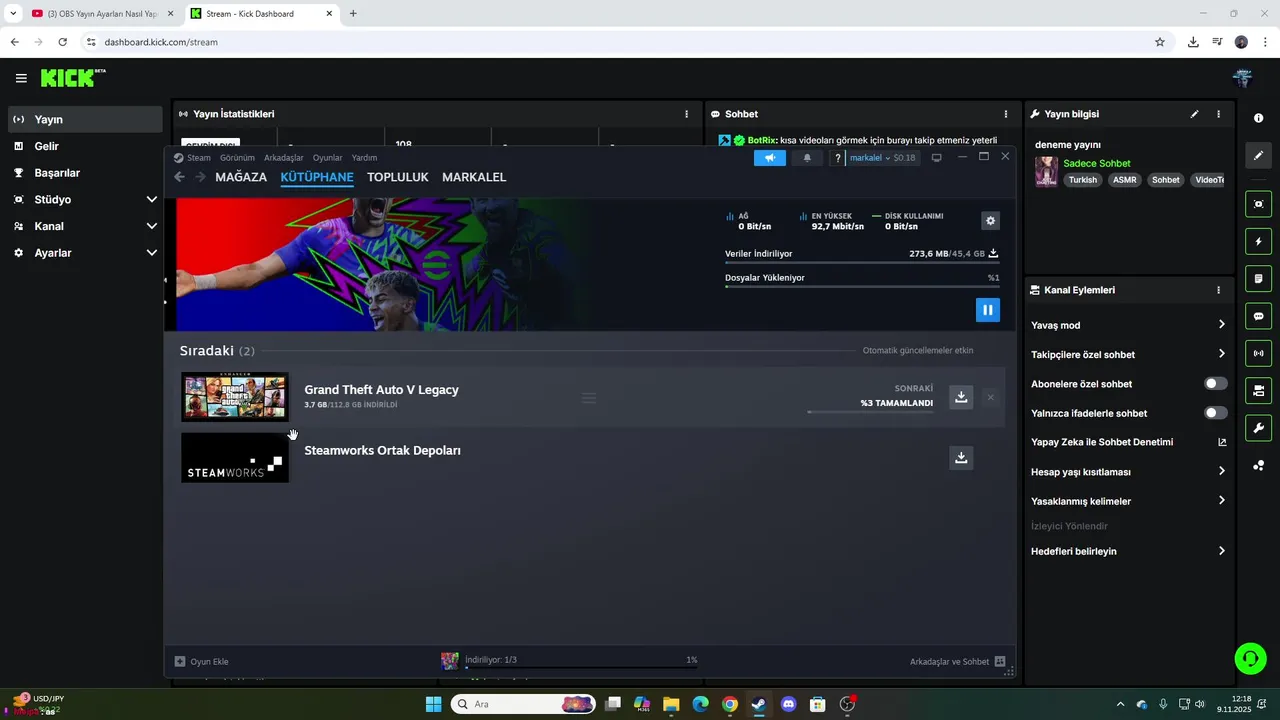Screen dimensions: 1280x720
Task: Click the broadcast signal rail icon
Action: coord(1258,353)
